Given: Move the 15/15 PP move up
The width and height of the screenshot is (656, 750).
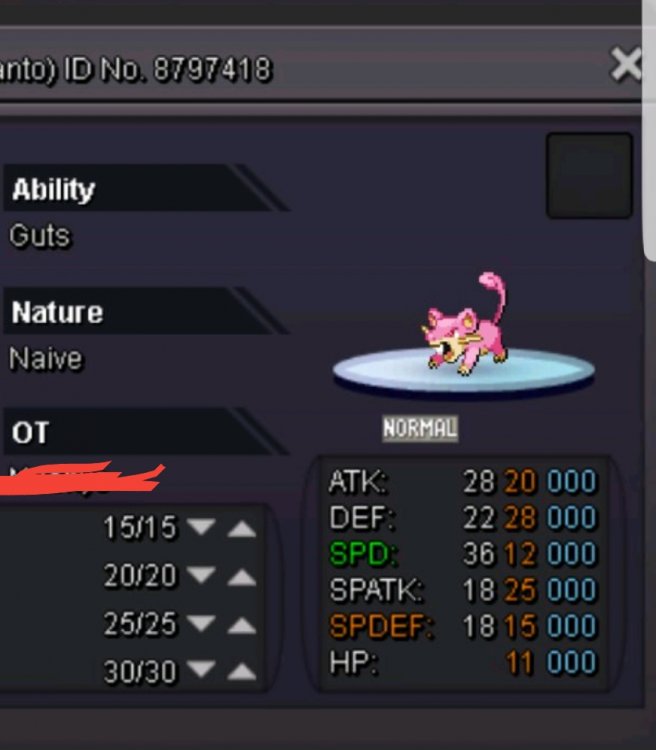Looking at the screenshot, I should coord(242,529).
